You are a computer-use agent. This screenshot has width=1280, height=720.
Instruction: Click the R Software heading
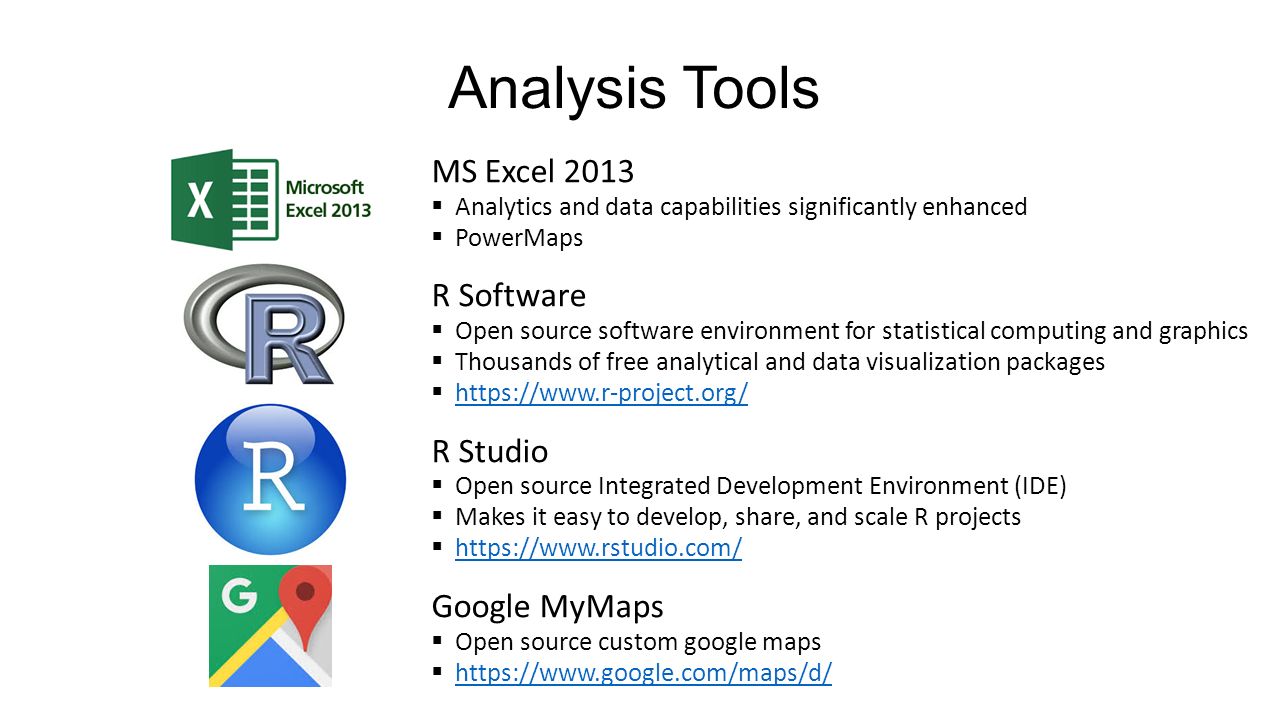coord(509,296)
